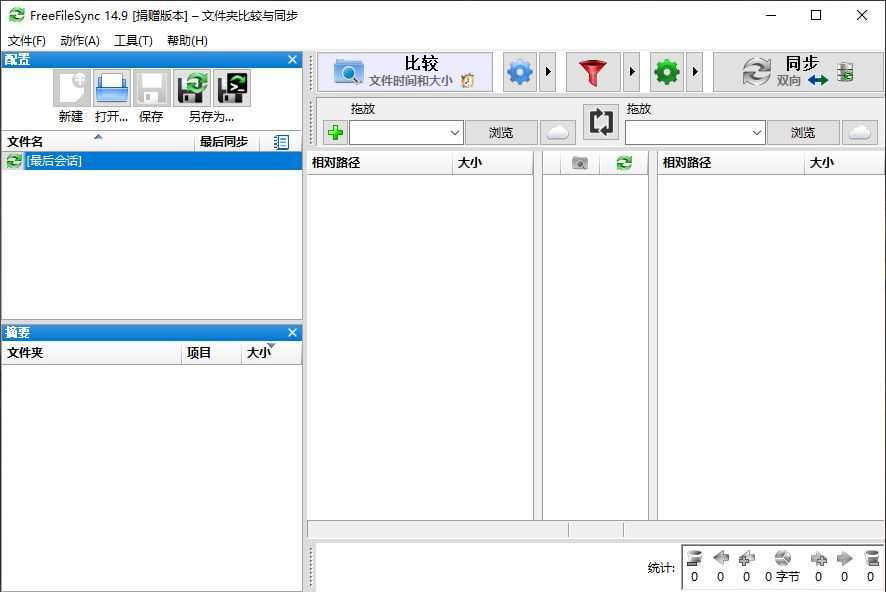
Task: Open the comparison options dropdown arrow
Action: pyautogui.click(x=546, y=72)
